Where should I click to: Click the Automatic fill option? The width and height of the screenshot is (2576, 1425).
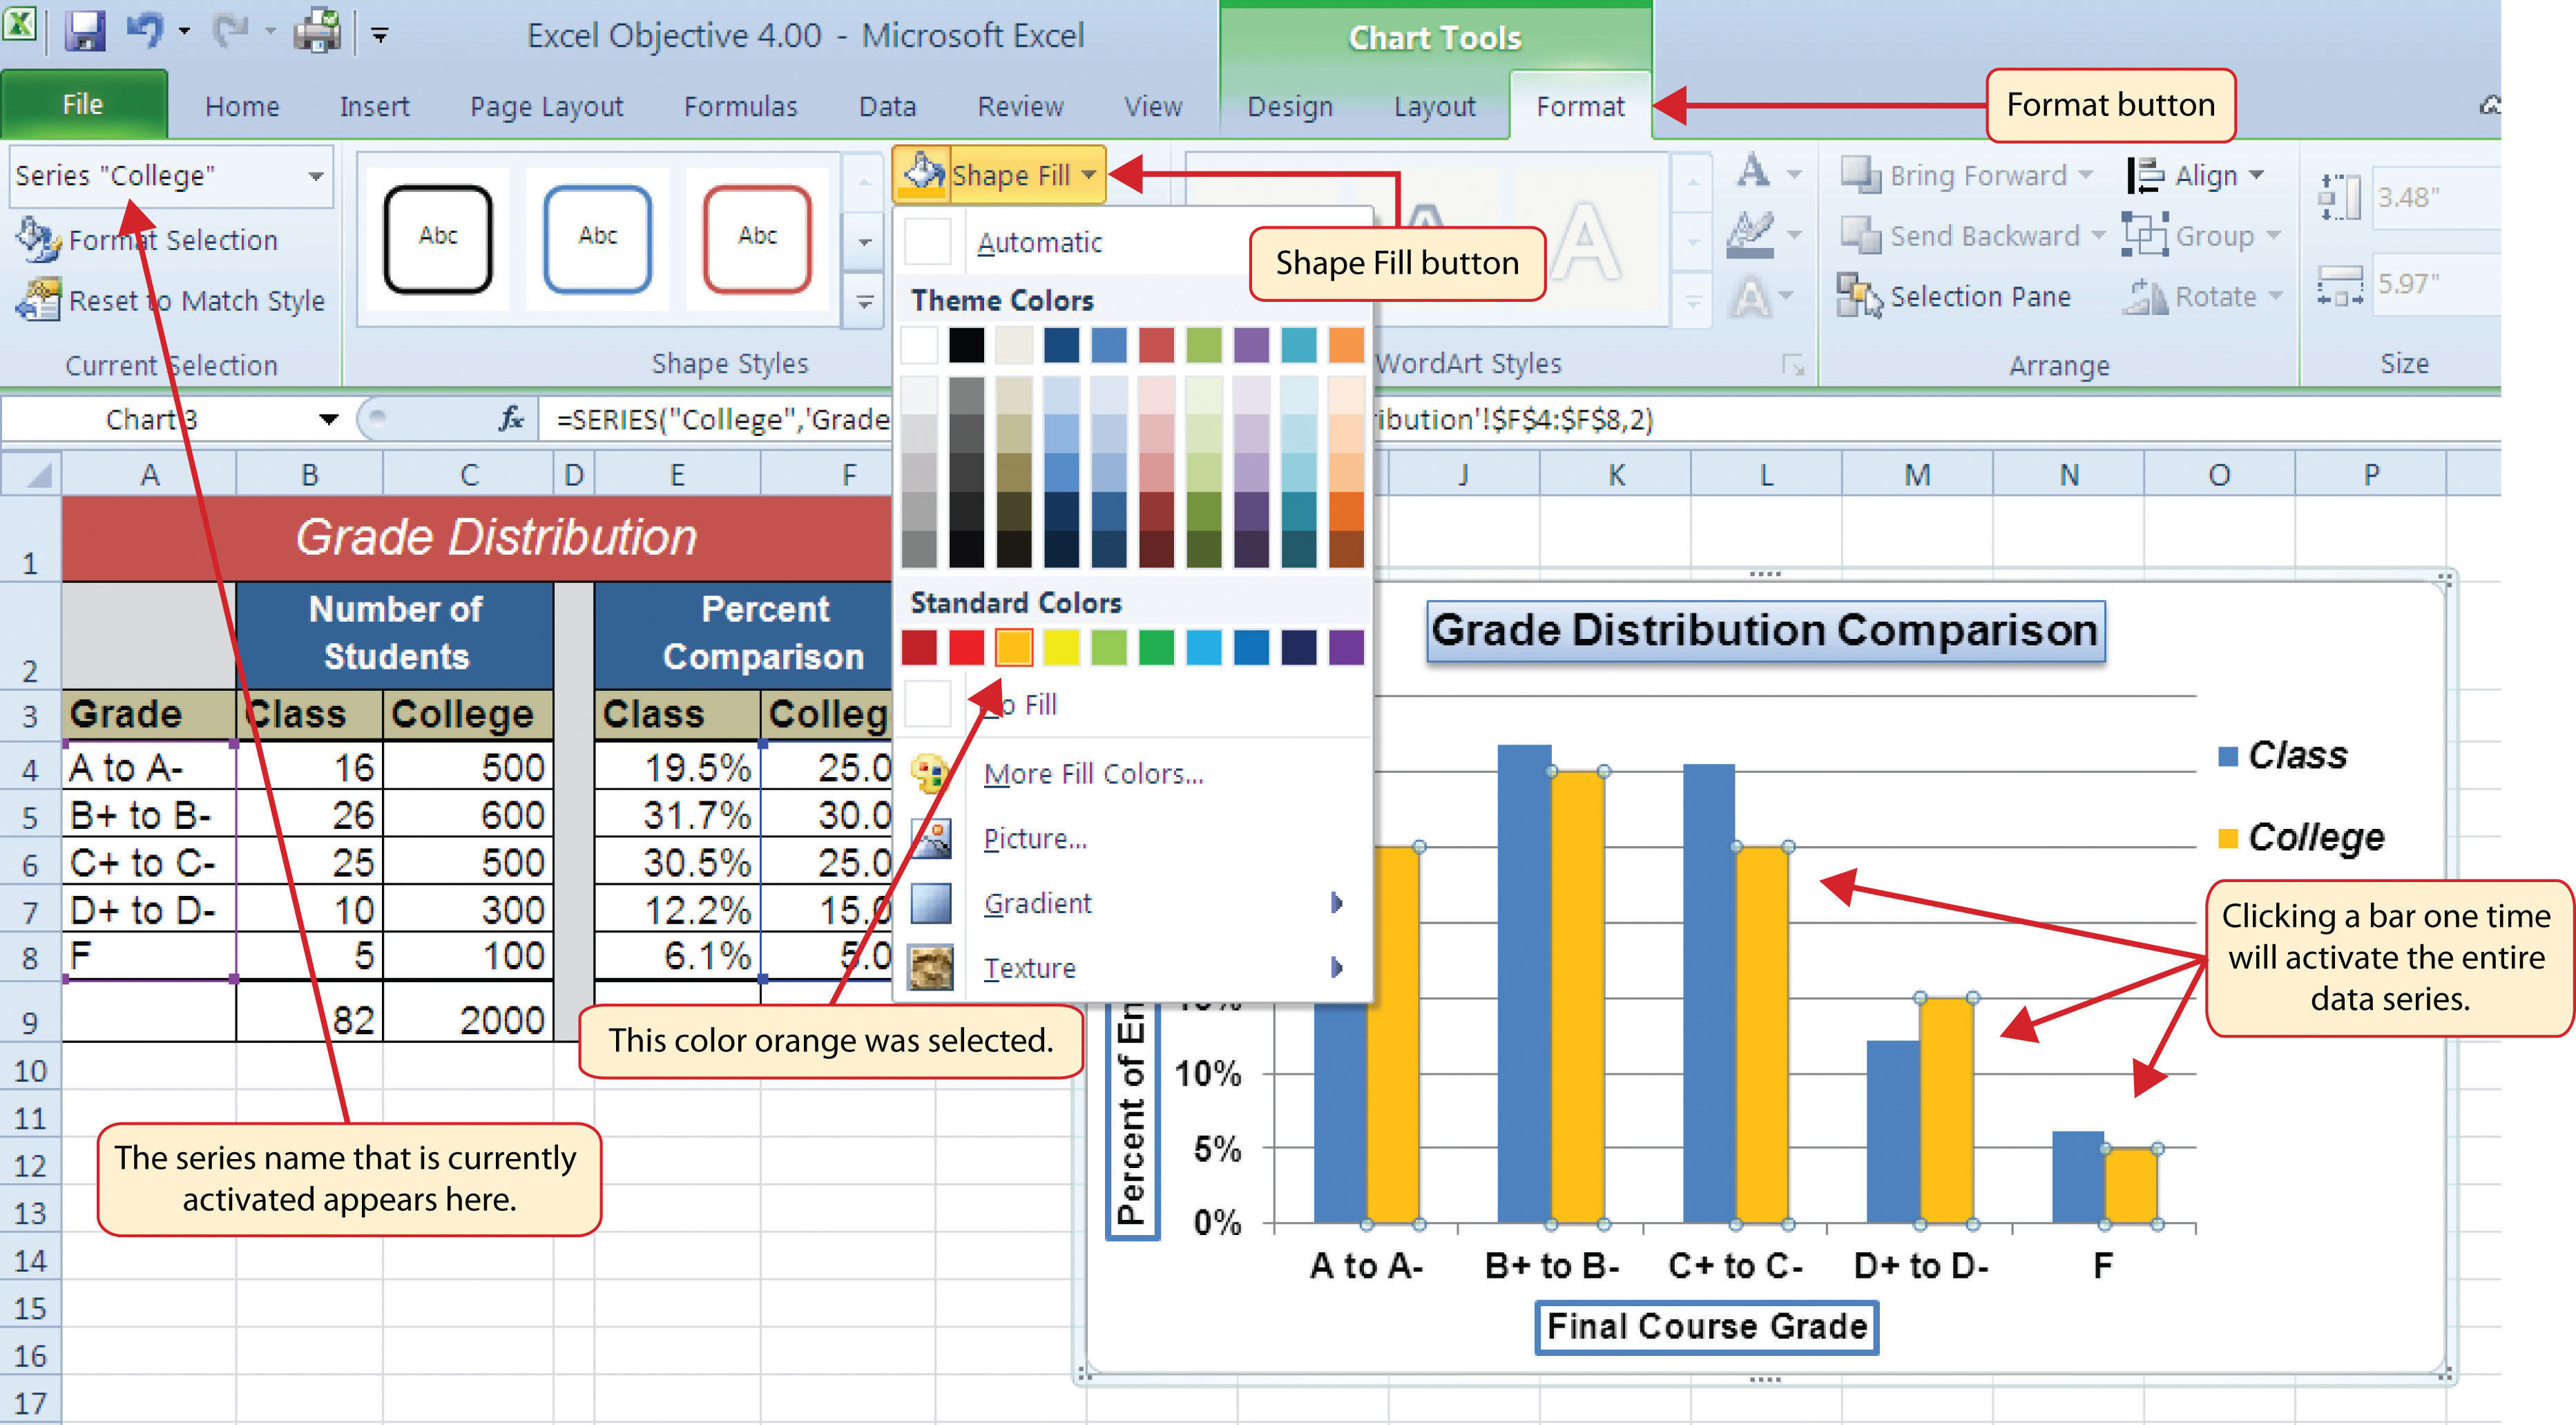point(1037,242)
